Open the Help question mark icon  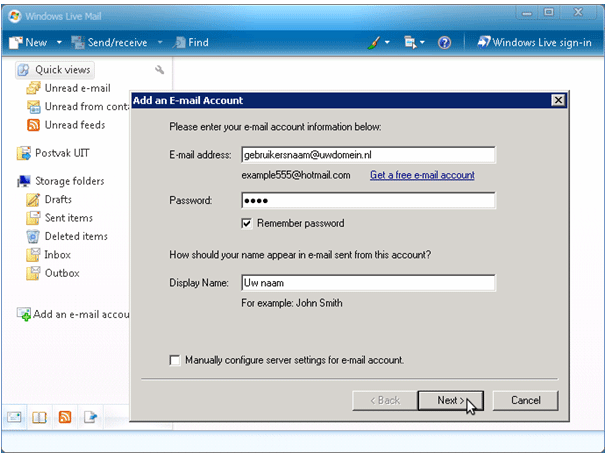click(x=444, y=43)
